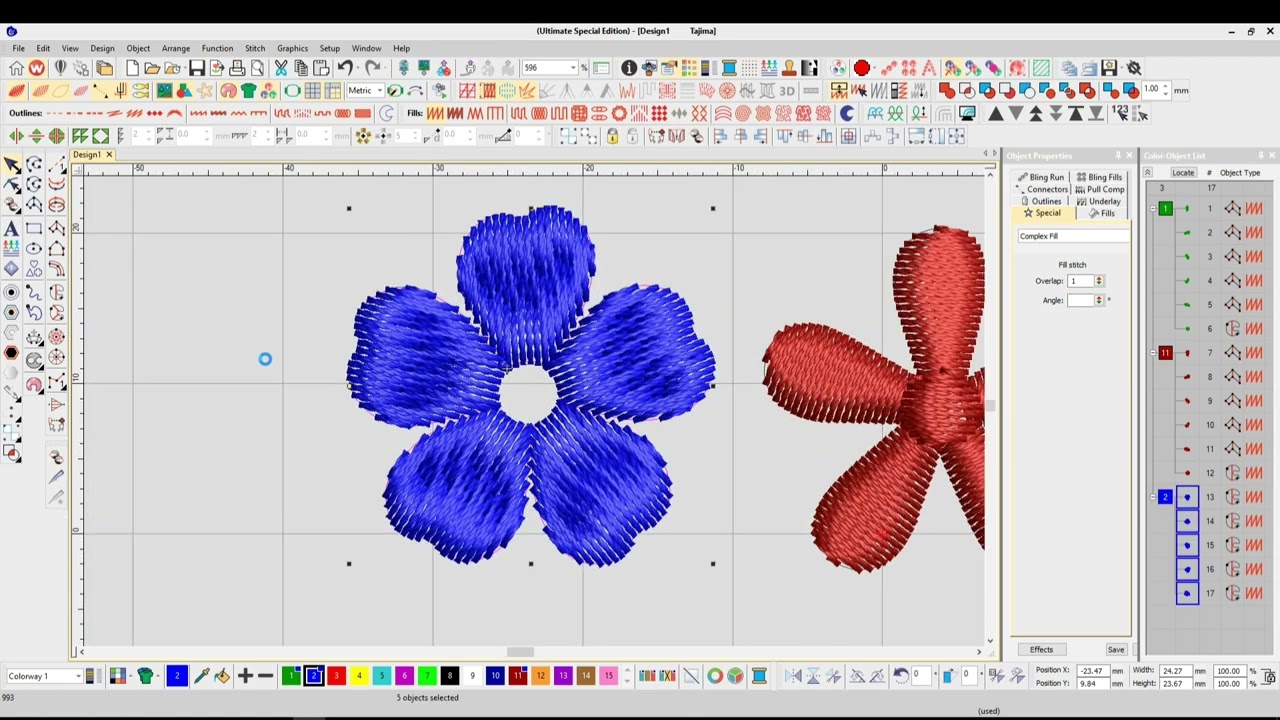
Task: Click the select arrow tool in left toolbox
Action: [11, 164]
